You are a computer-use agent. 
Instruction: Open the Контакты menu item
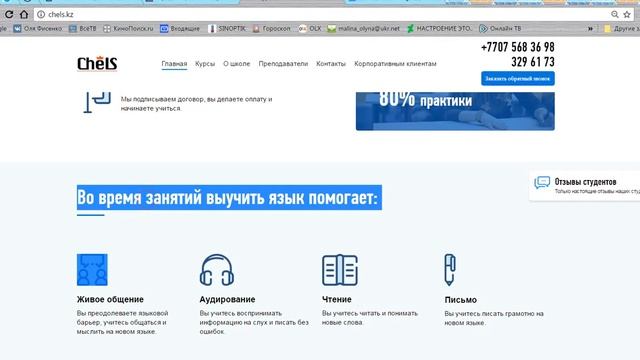click(x=331, y=64)
